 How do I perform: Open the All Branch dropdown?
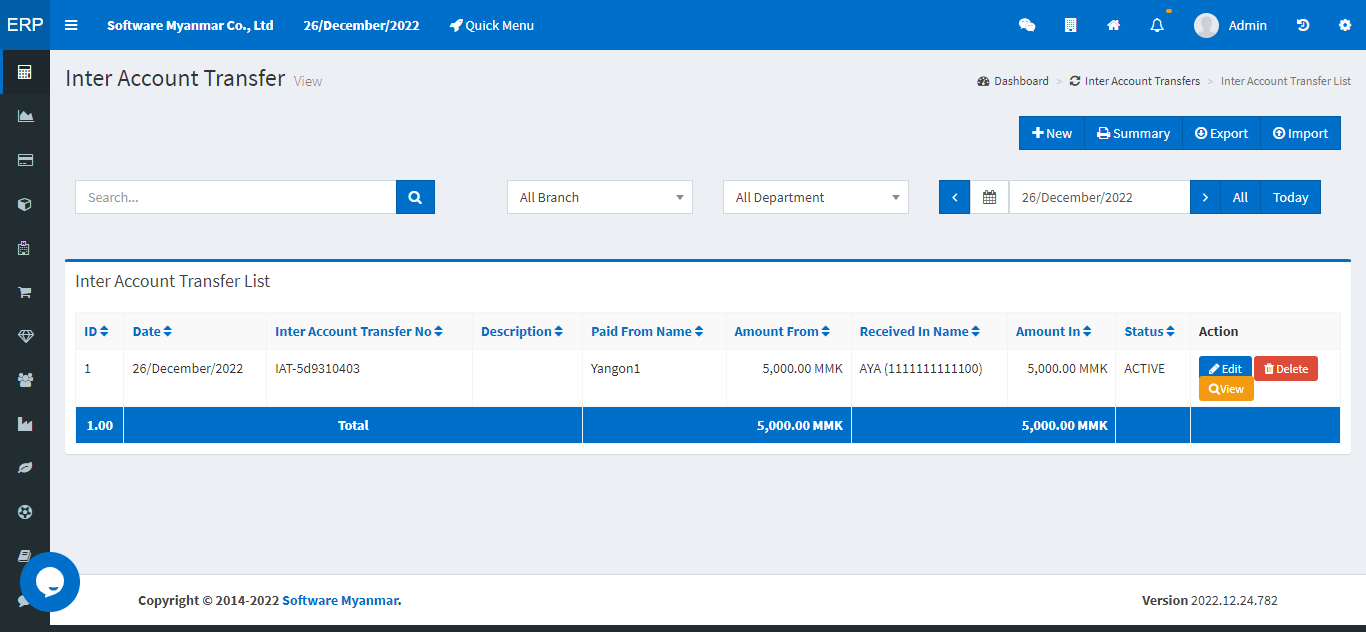[600, 197]
